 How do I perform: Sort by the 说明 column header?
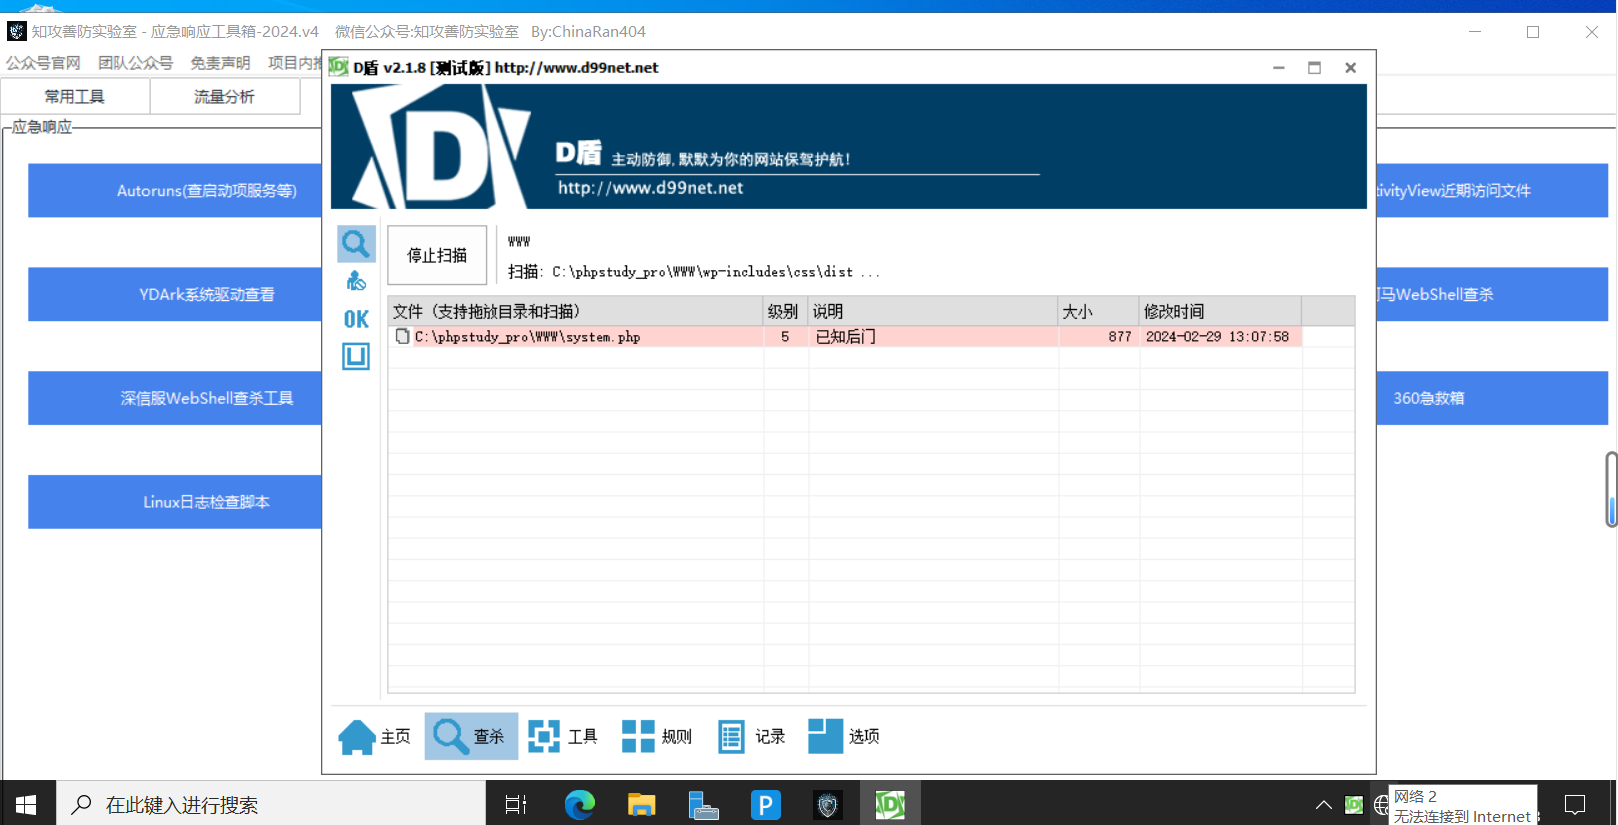[932, 311]
